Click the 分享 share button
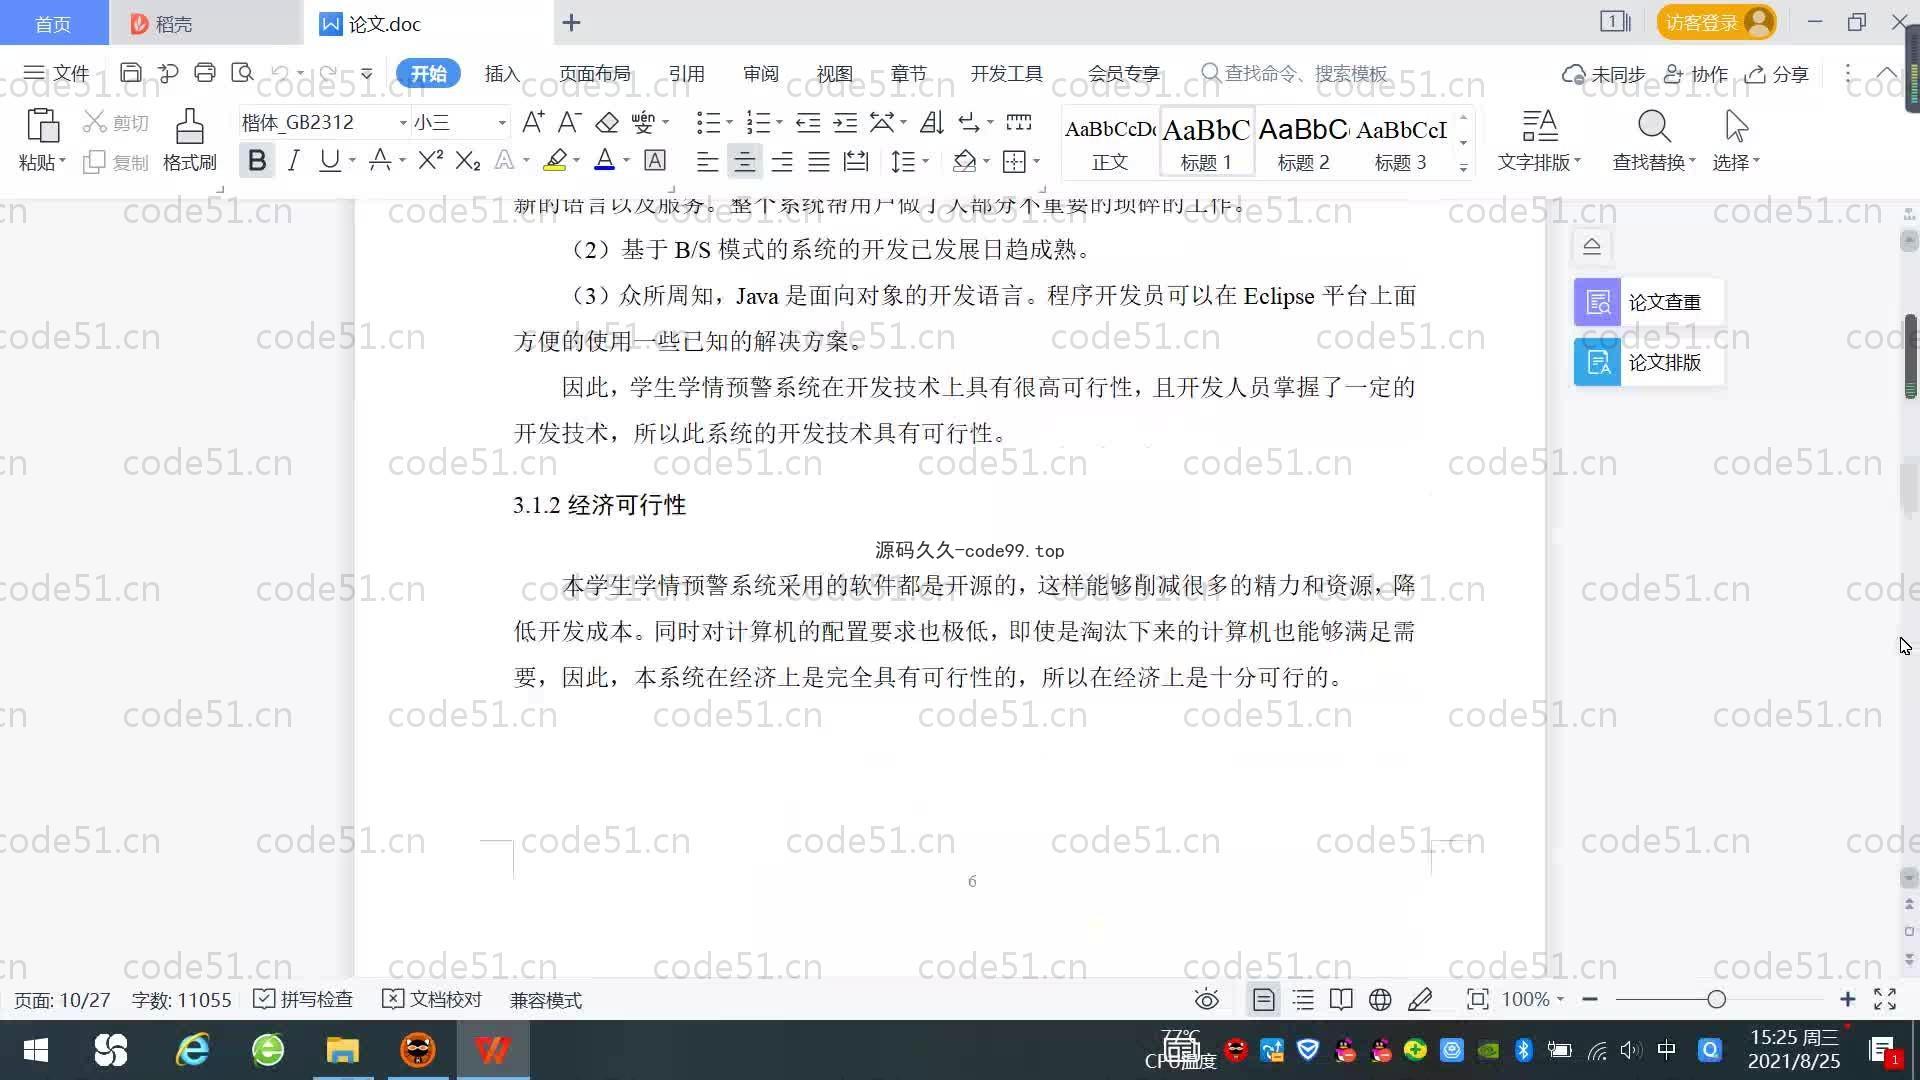 pos(1777,74)
